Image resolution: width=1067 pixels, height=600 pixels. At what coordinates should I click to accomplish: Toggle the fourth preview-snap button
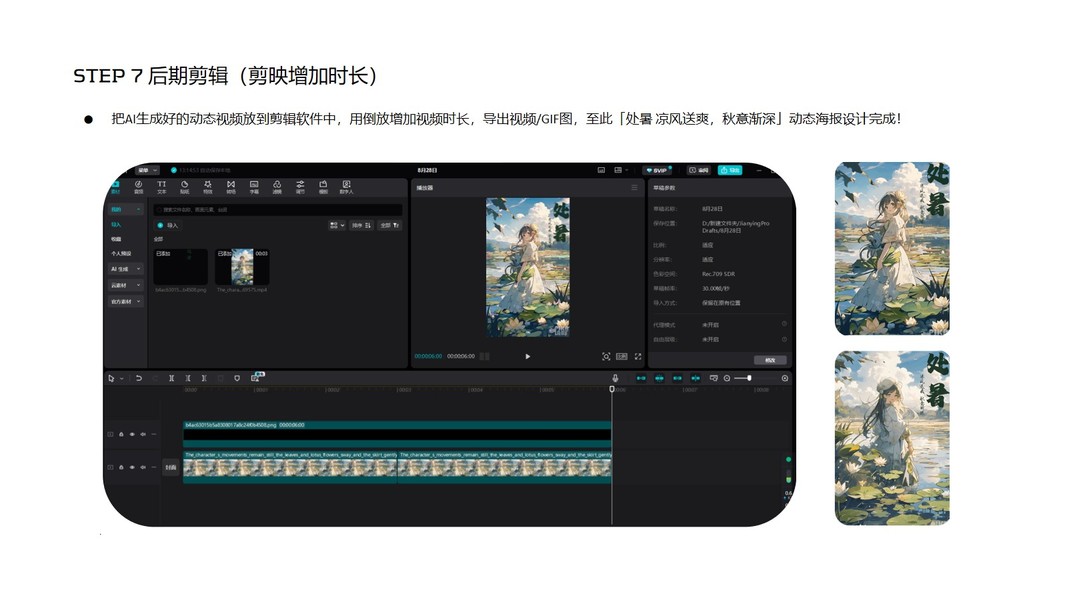pos(695,378)
